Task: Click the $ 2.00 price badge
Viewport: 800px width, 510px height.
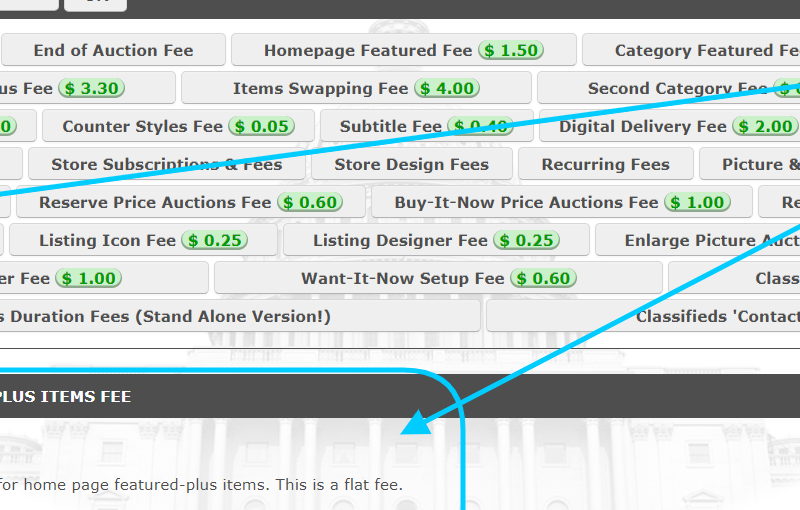Action: tap(765, 126)
